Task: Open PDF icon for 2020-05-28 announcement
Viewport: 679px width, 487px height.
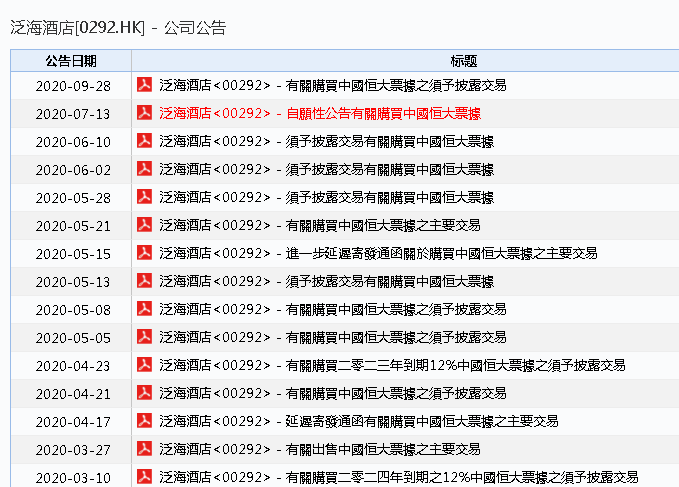Action: point(144,197)
